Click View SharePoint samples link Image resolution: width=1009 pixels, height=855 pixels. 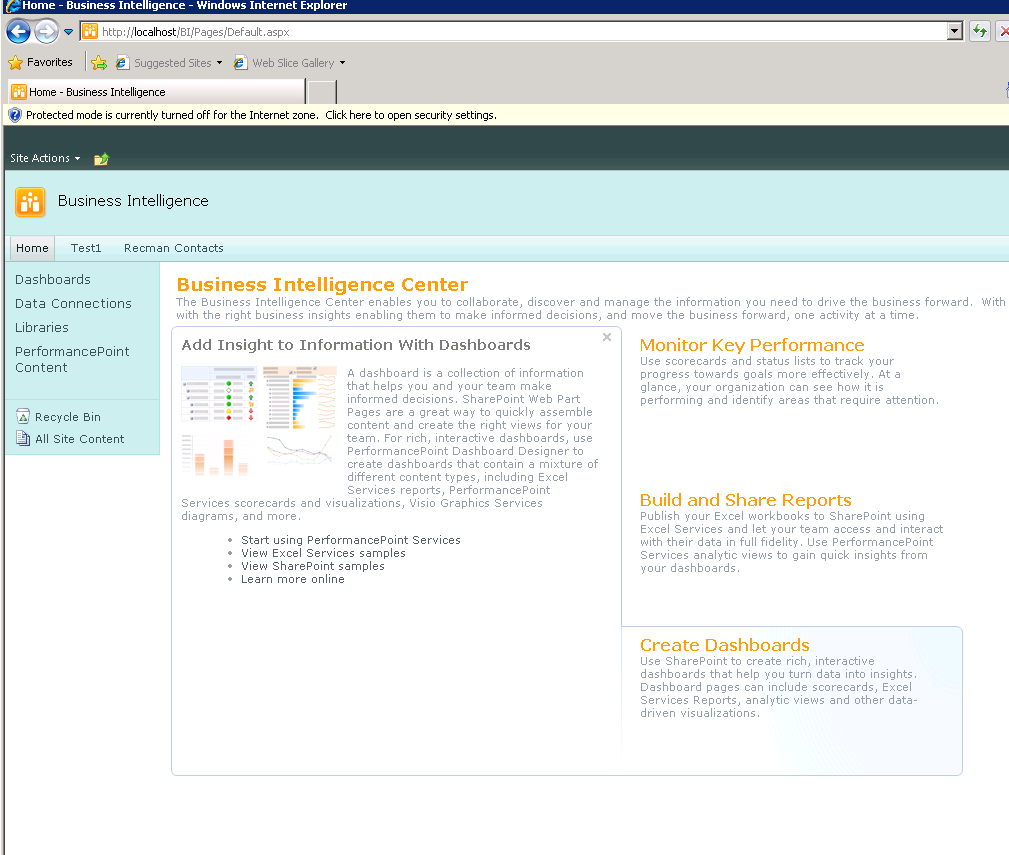coord(313,566)
